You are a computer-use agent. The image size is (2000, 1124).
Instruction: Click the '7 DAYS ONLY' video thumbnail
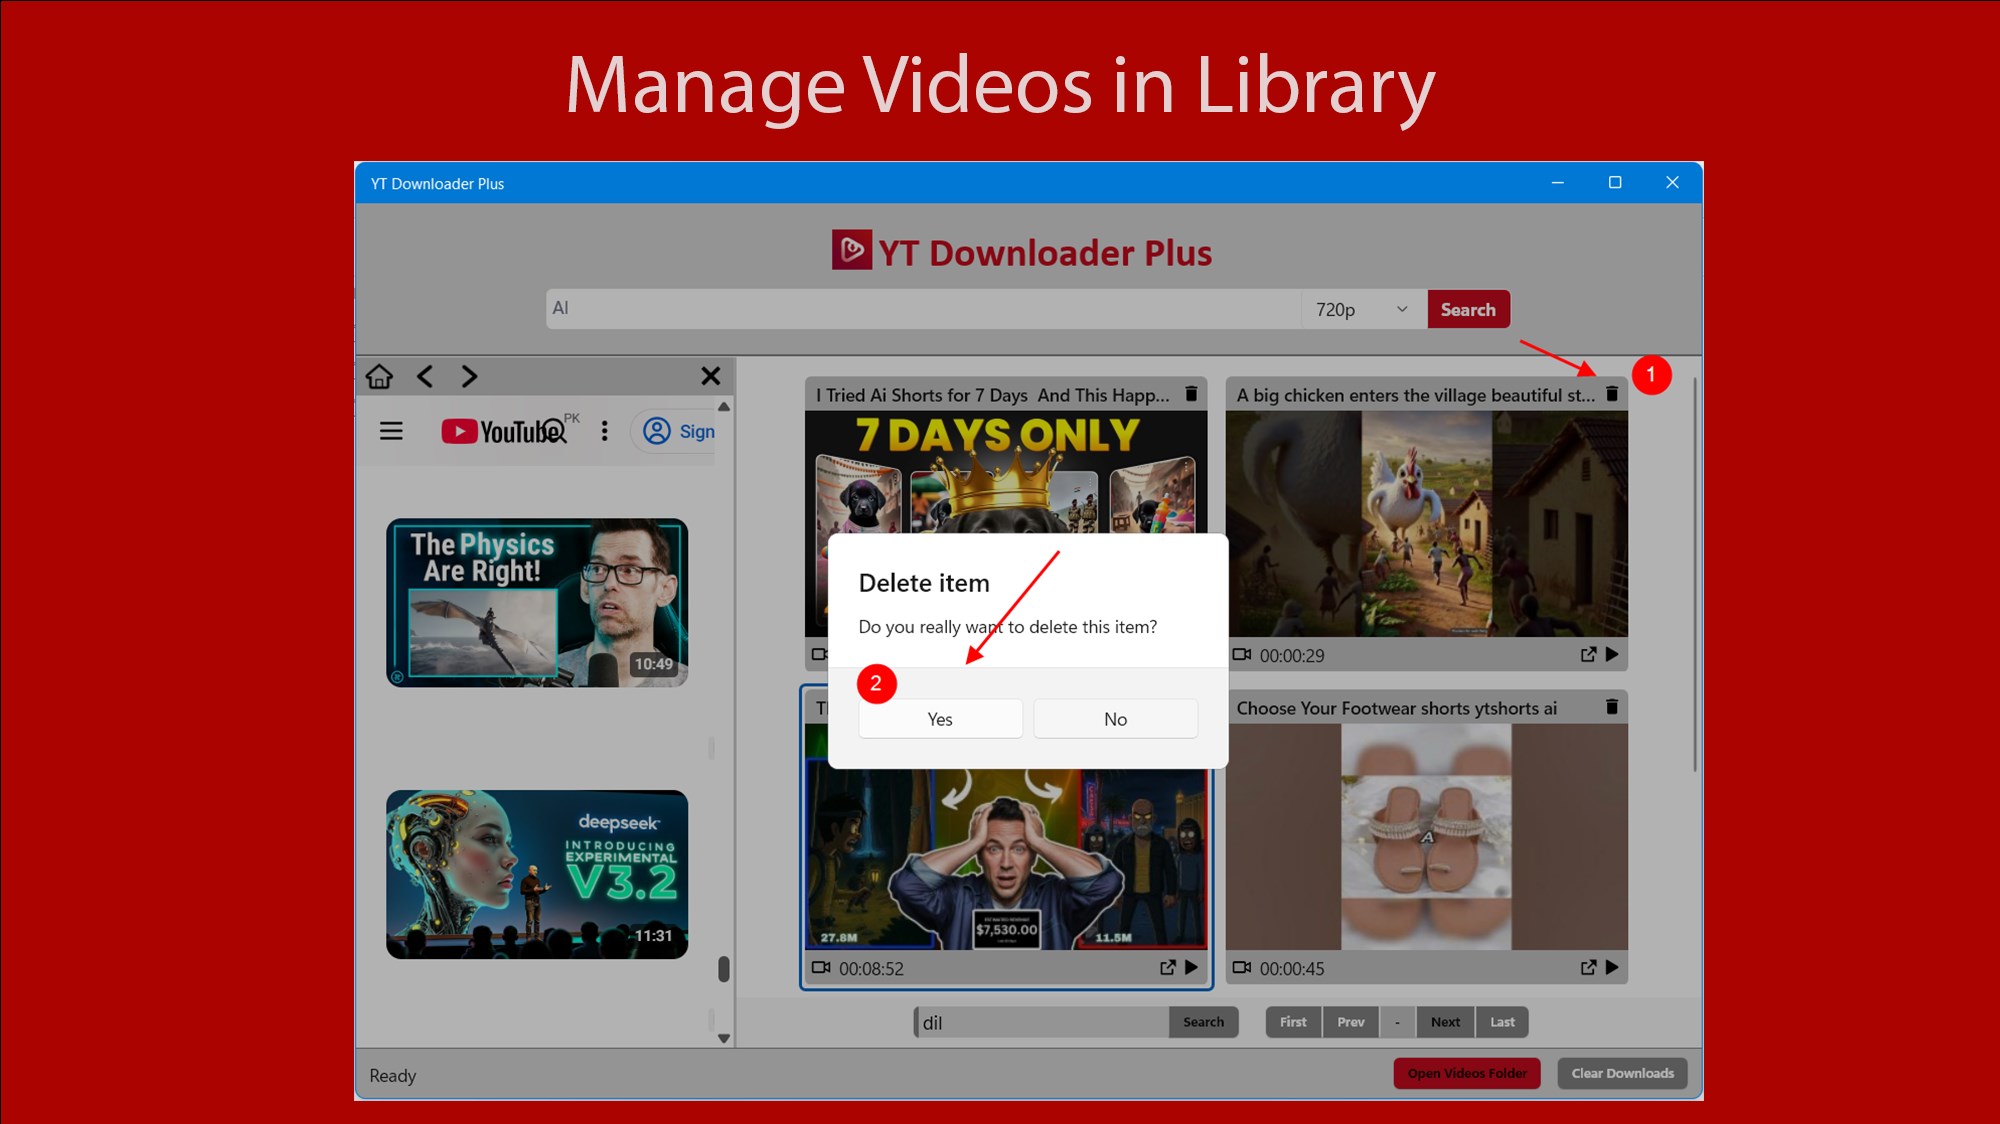coord(1006,472)
